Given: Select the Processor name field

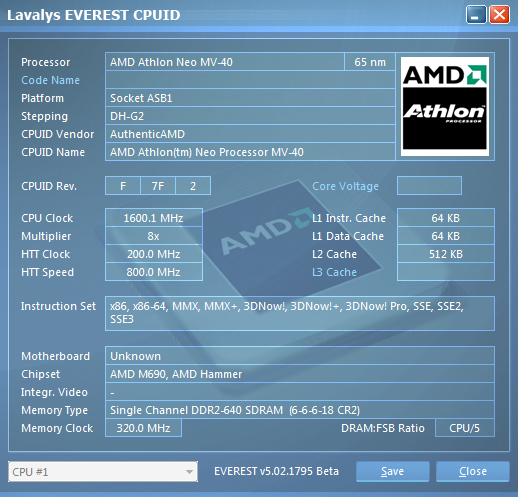Looking at the screenshot, I should pos(225,62).
